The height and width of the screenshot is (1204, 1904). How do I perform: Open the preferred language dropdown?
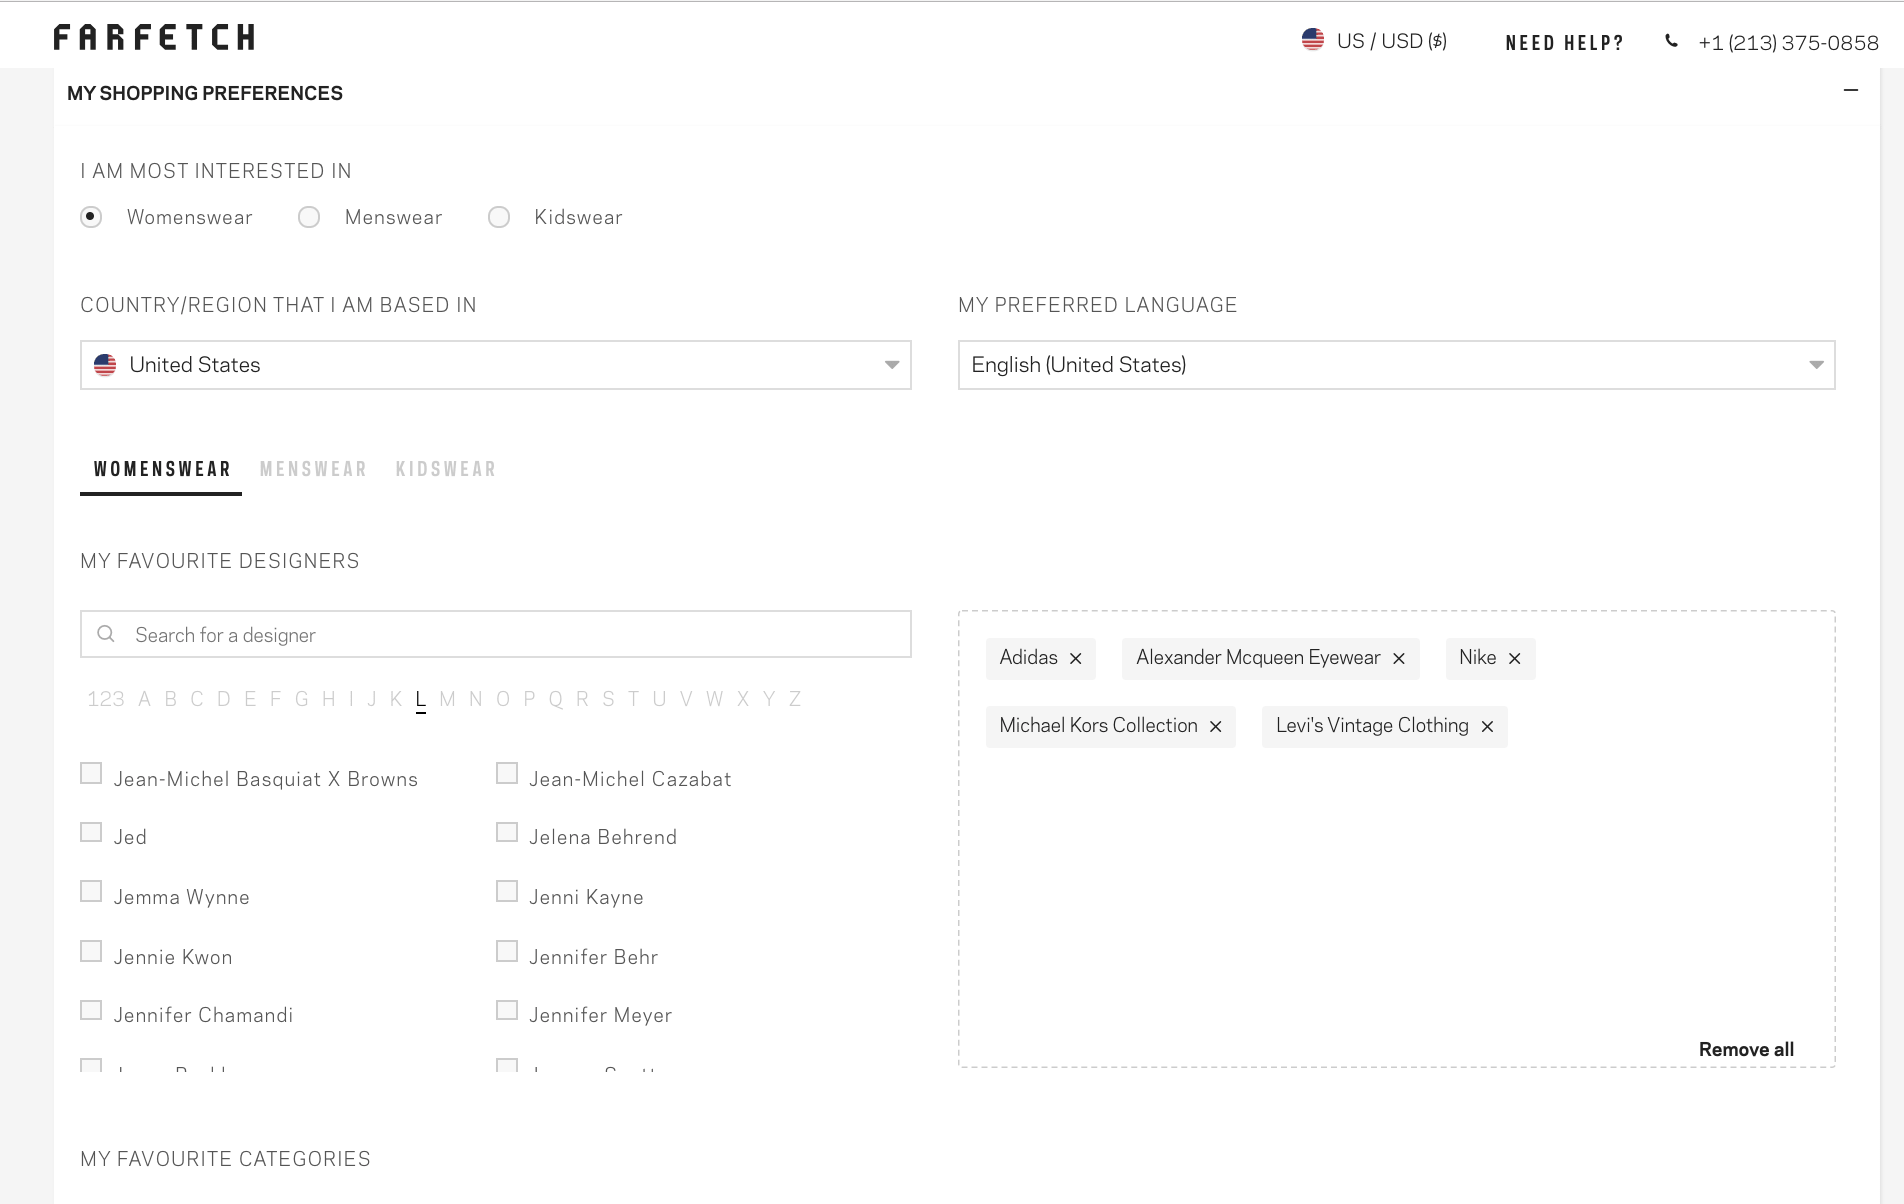tap(1396, 365)
